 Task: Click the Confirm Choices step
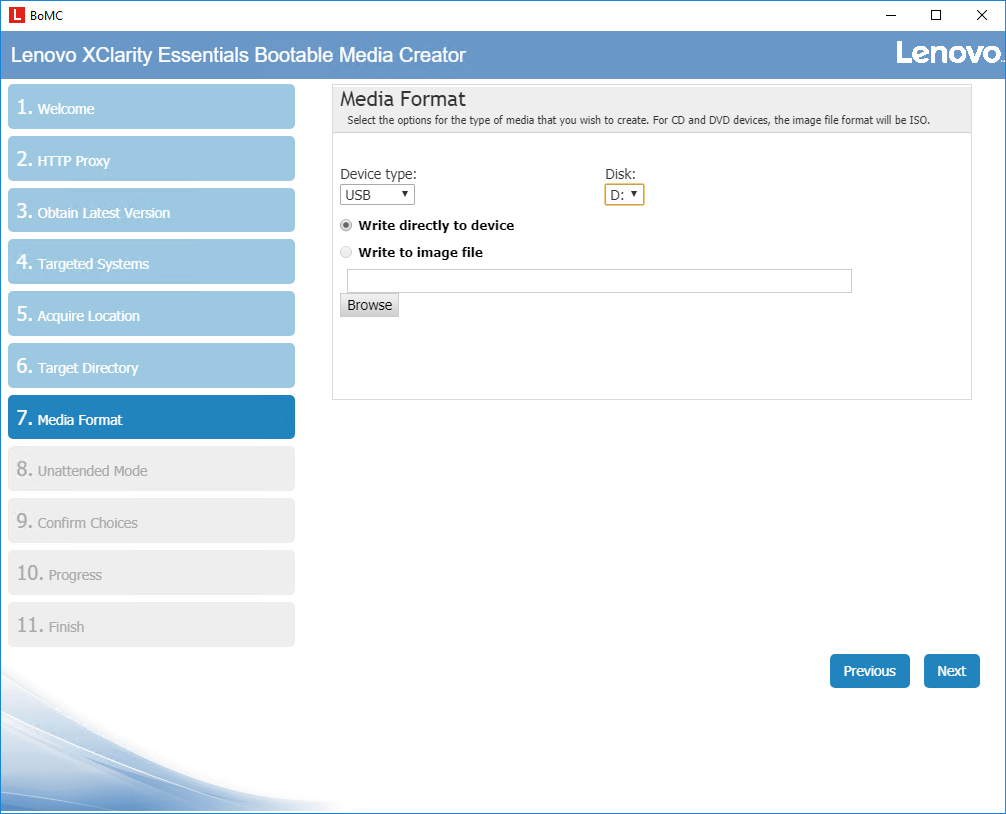pos(151,521)
